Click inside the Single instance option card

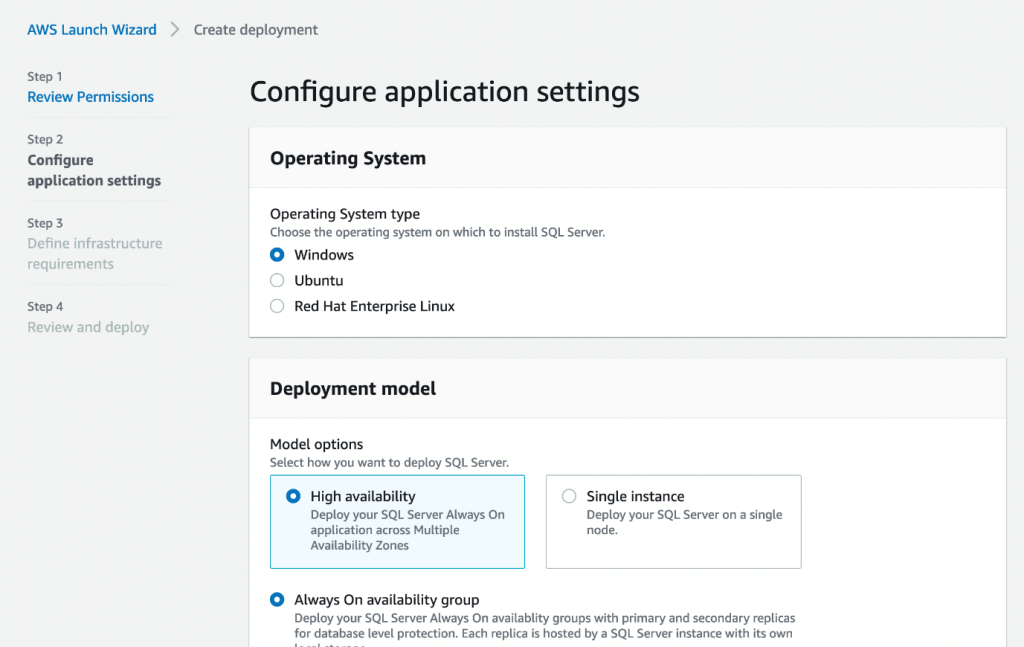(x=673, y=521)
